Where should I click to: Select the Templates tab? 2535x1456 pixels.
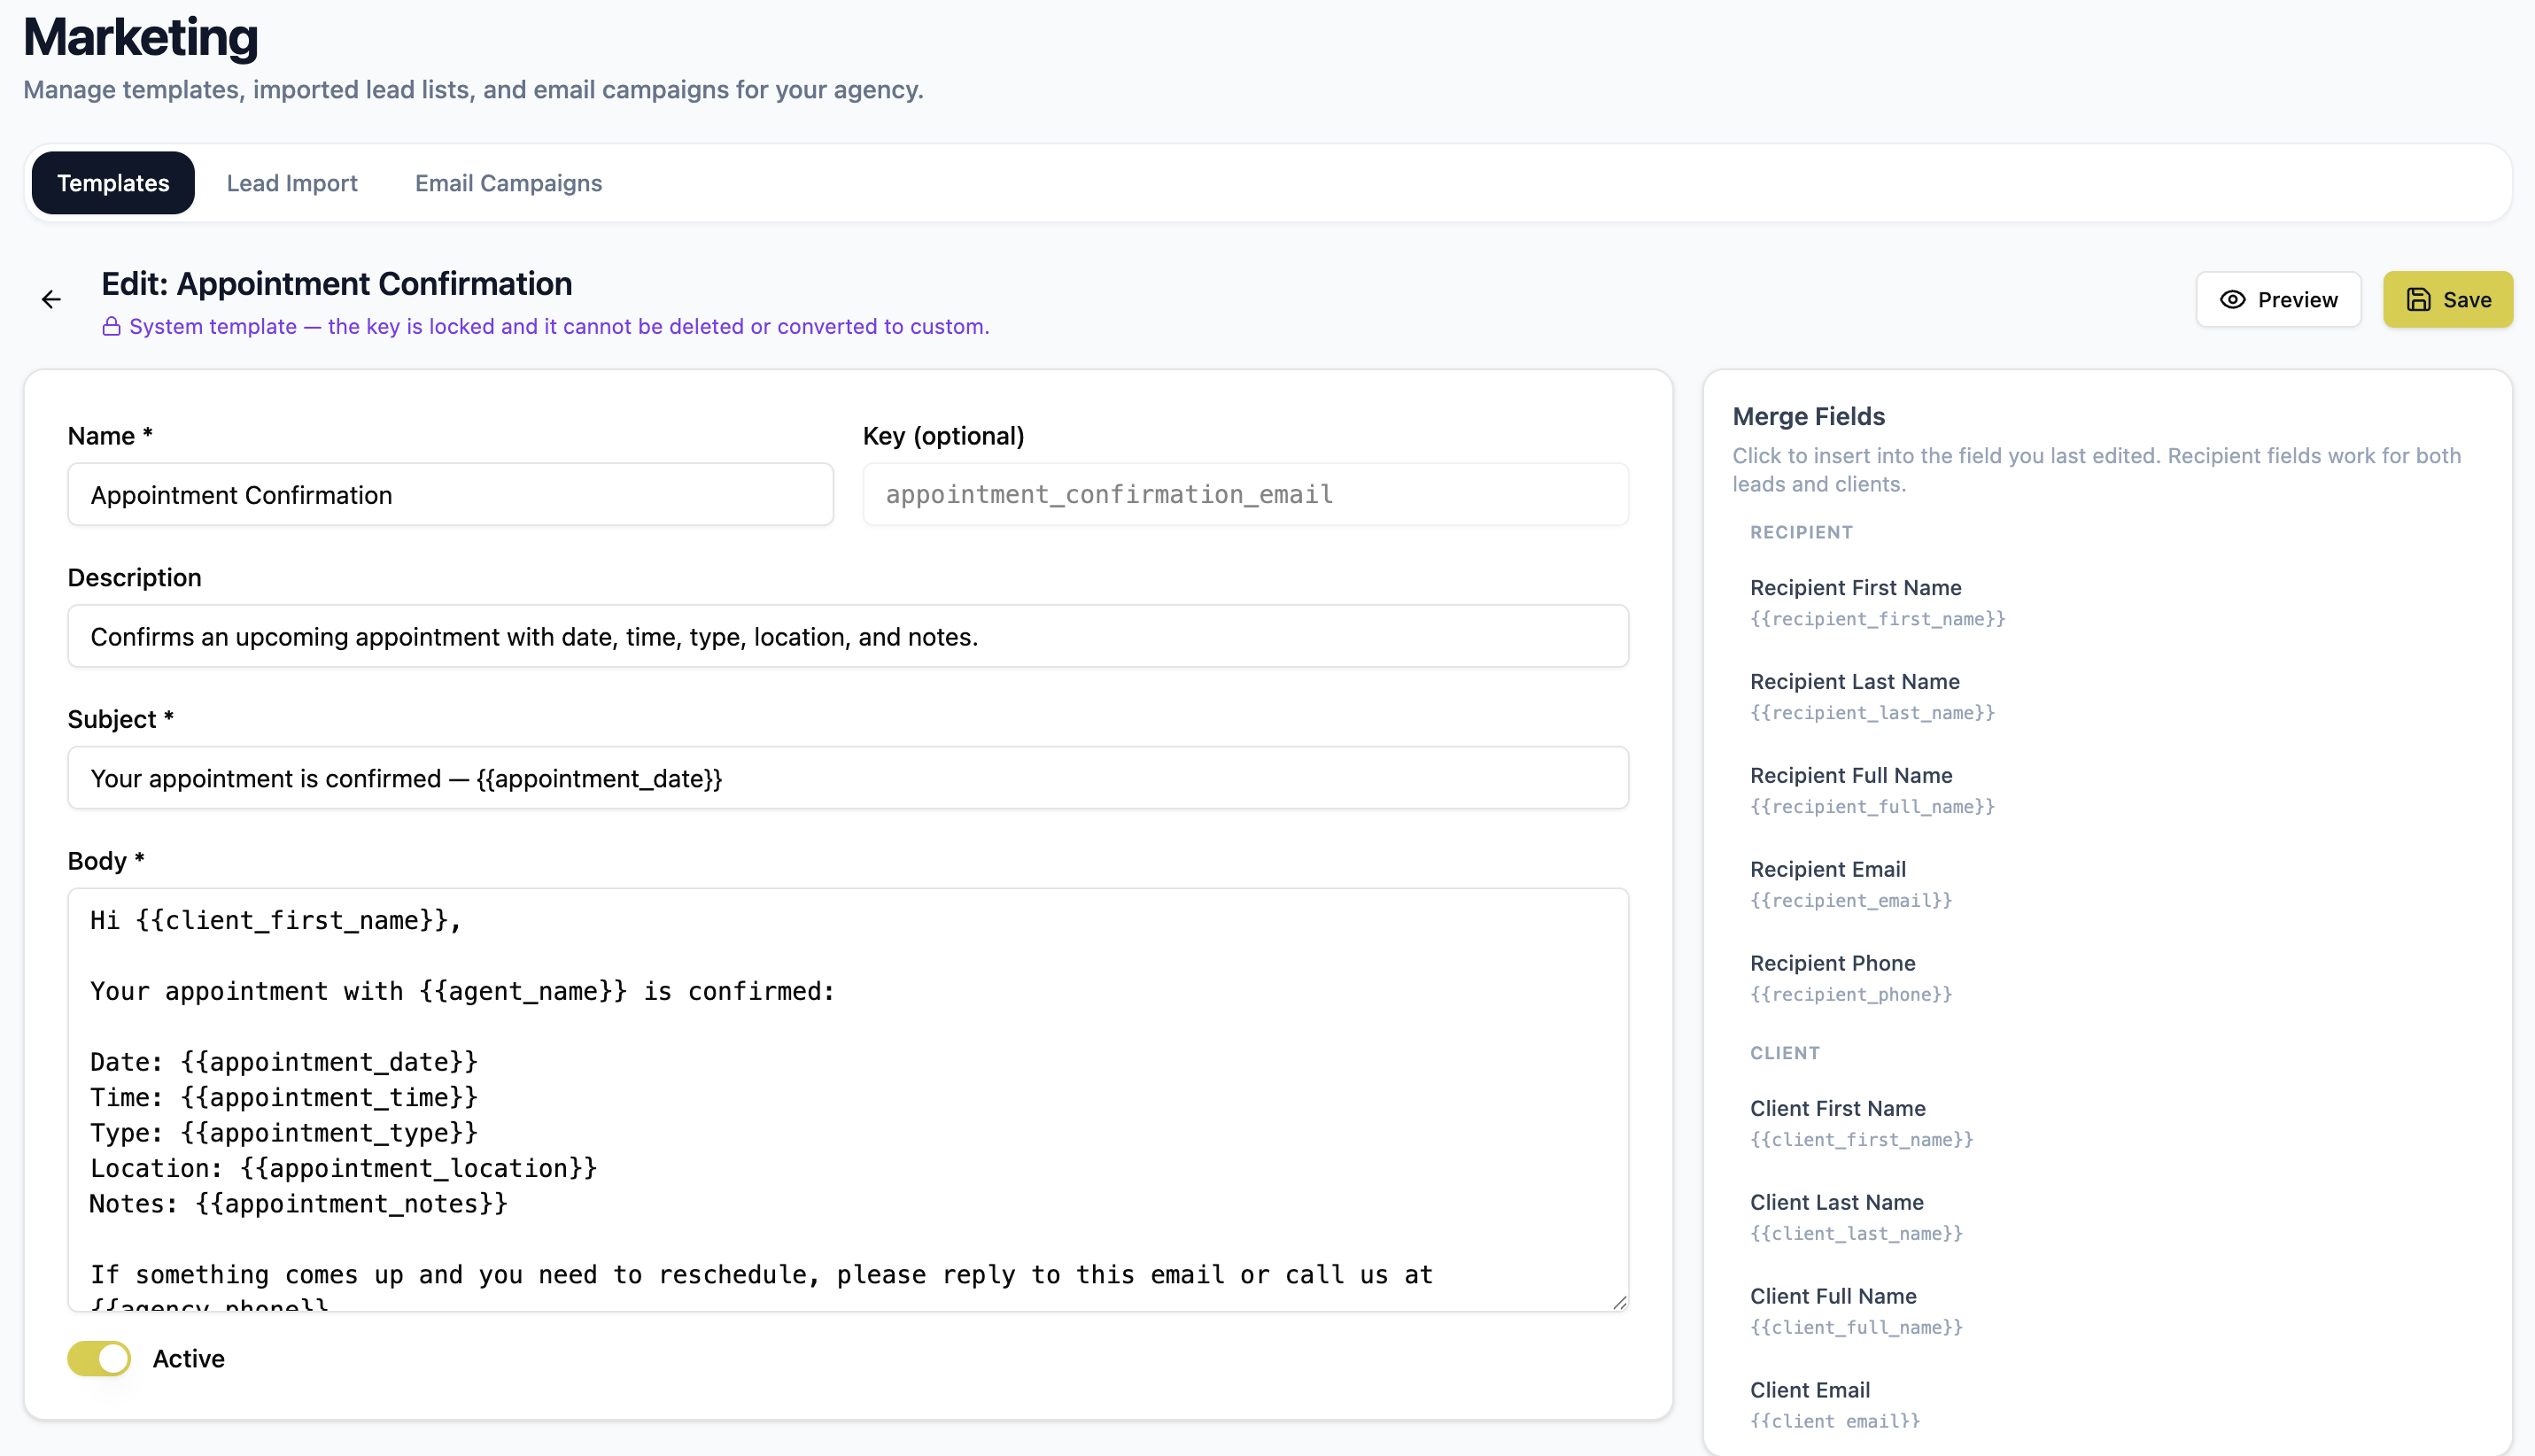(113, 183)
